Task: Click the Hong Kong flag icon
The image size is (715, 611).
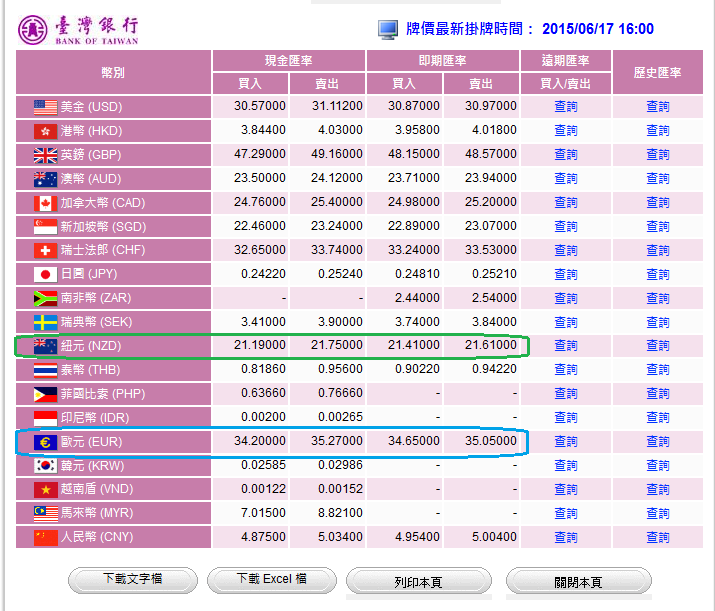Action: 45,131
